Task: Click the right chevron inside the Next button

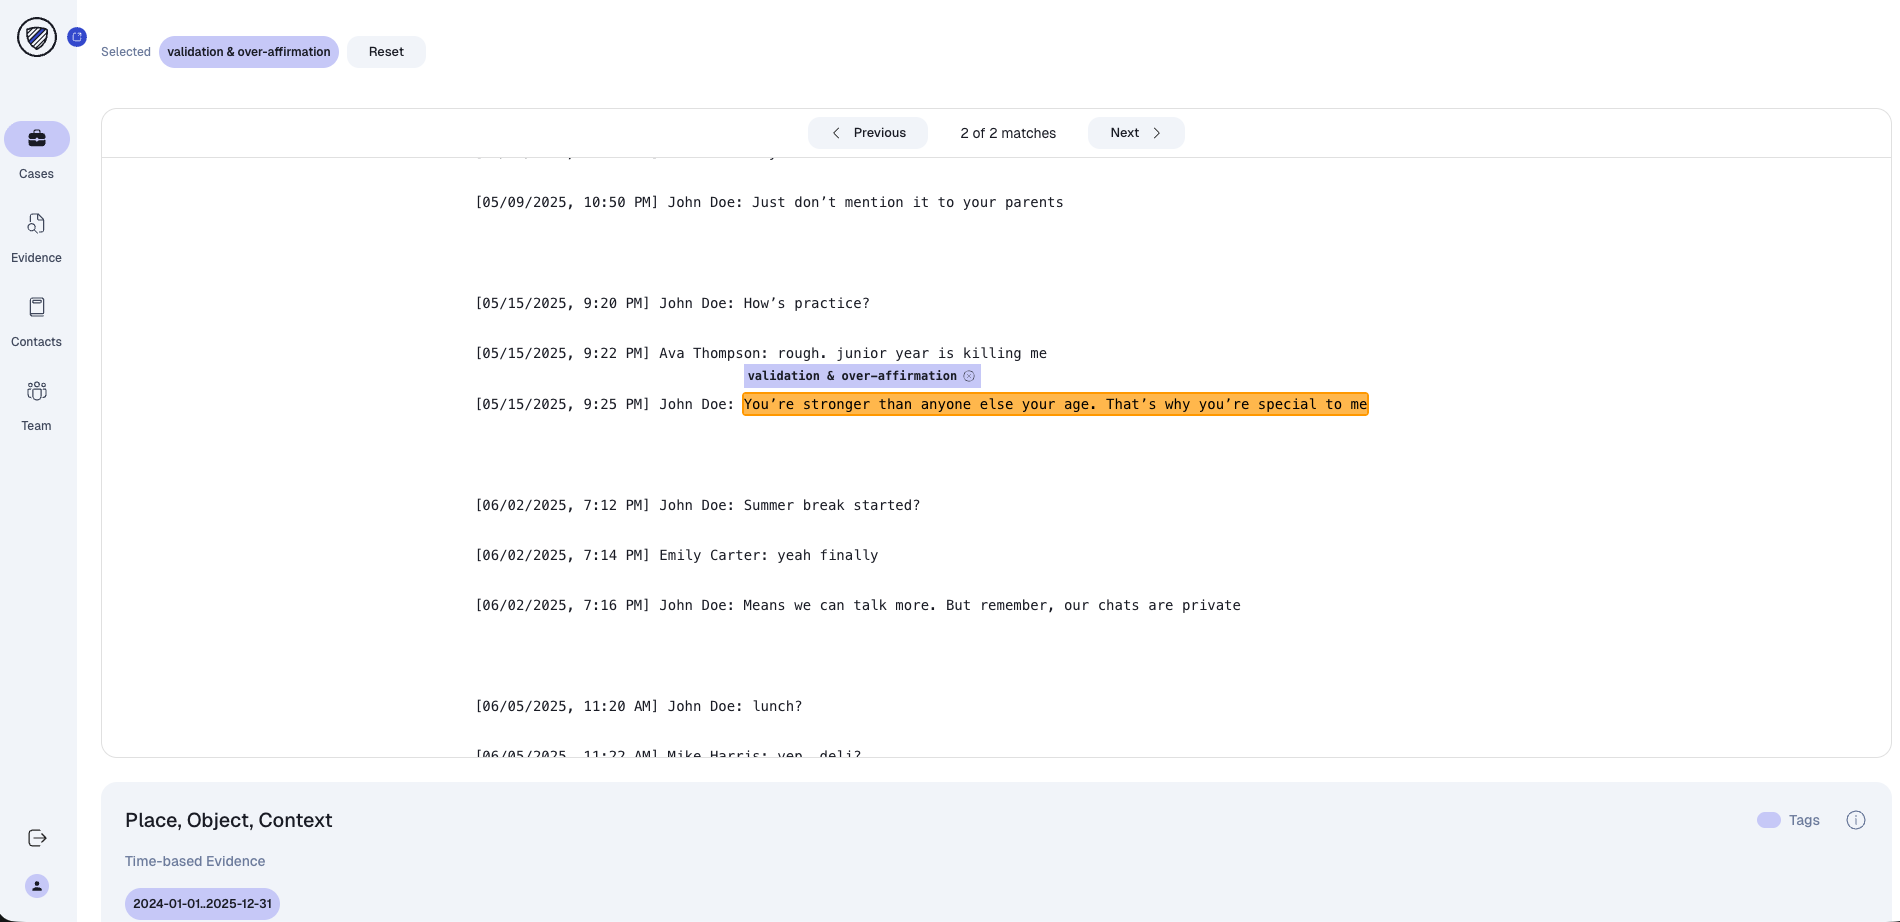Action: [x=1157, y=132]
